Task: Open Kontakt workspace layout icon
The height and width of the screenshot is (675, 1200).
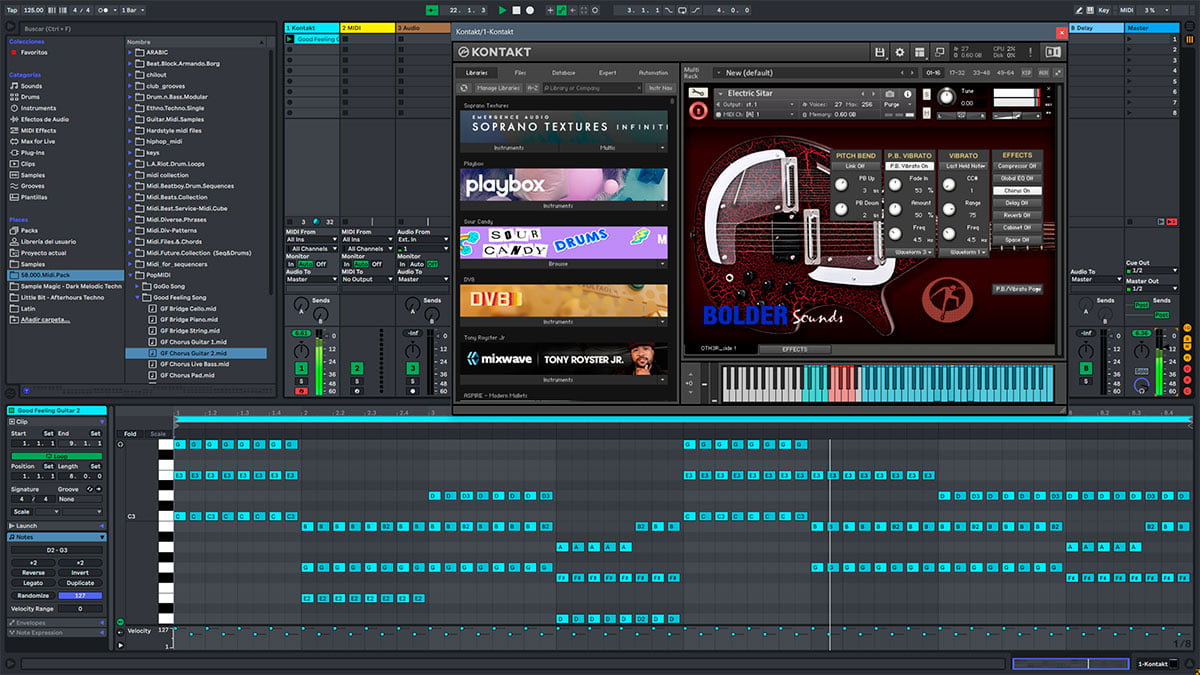Action: 920,52
